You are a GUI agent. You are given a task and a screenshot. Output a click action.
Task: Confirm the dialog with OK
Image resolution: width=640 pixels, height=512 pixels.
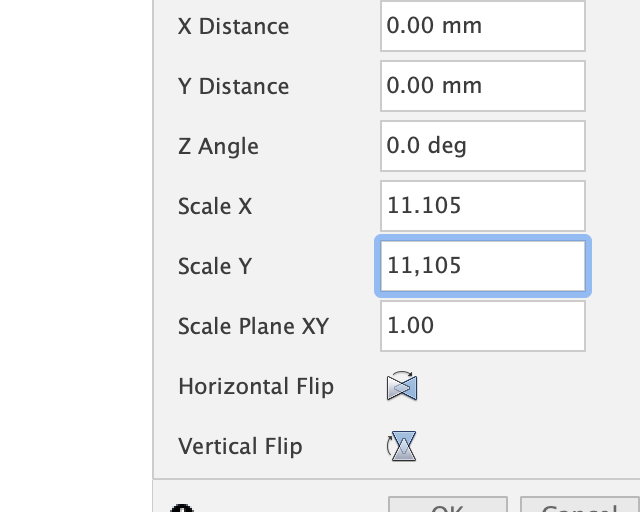(x=447, y=506)
